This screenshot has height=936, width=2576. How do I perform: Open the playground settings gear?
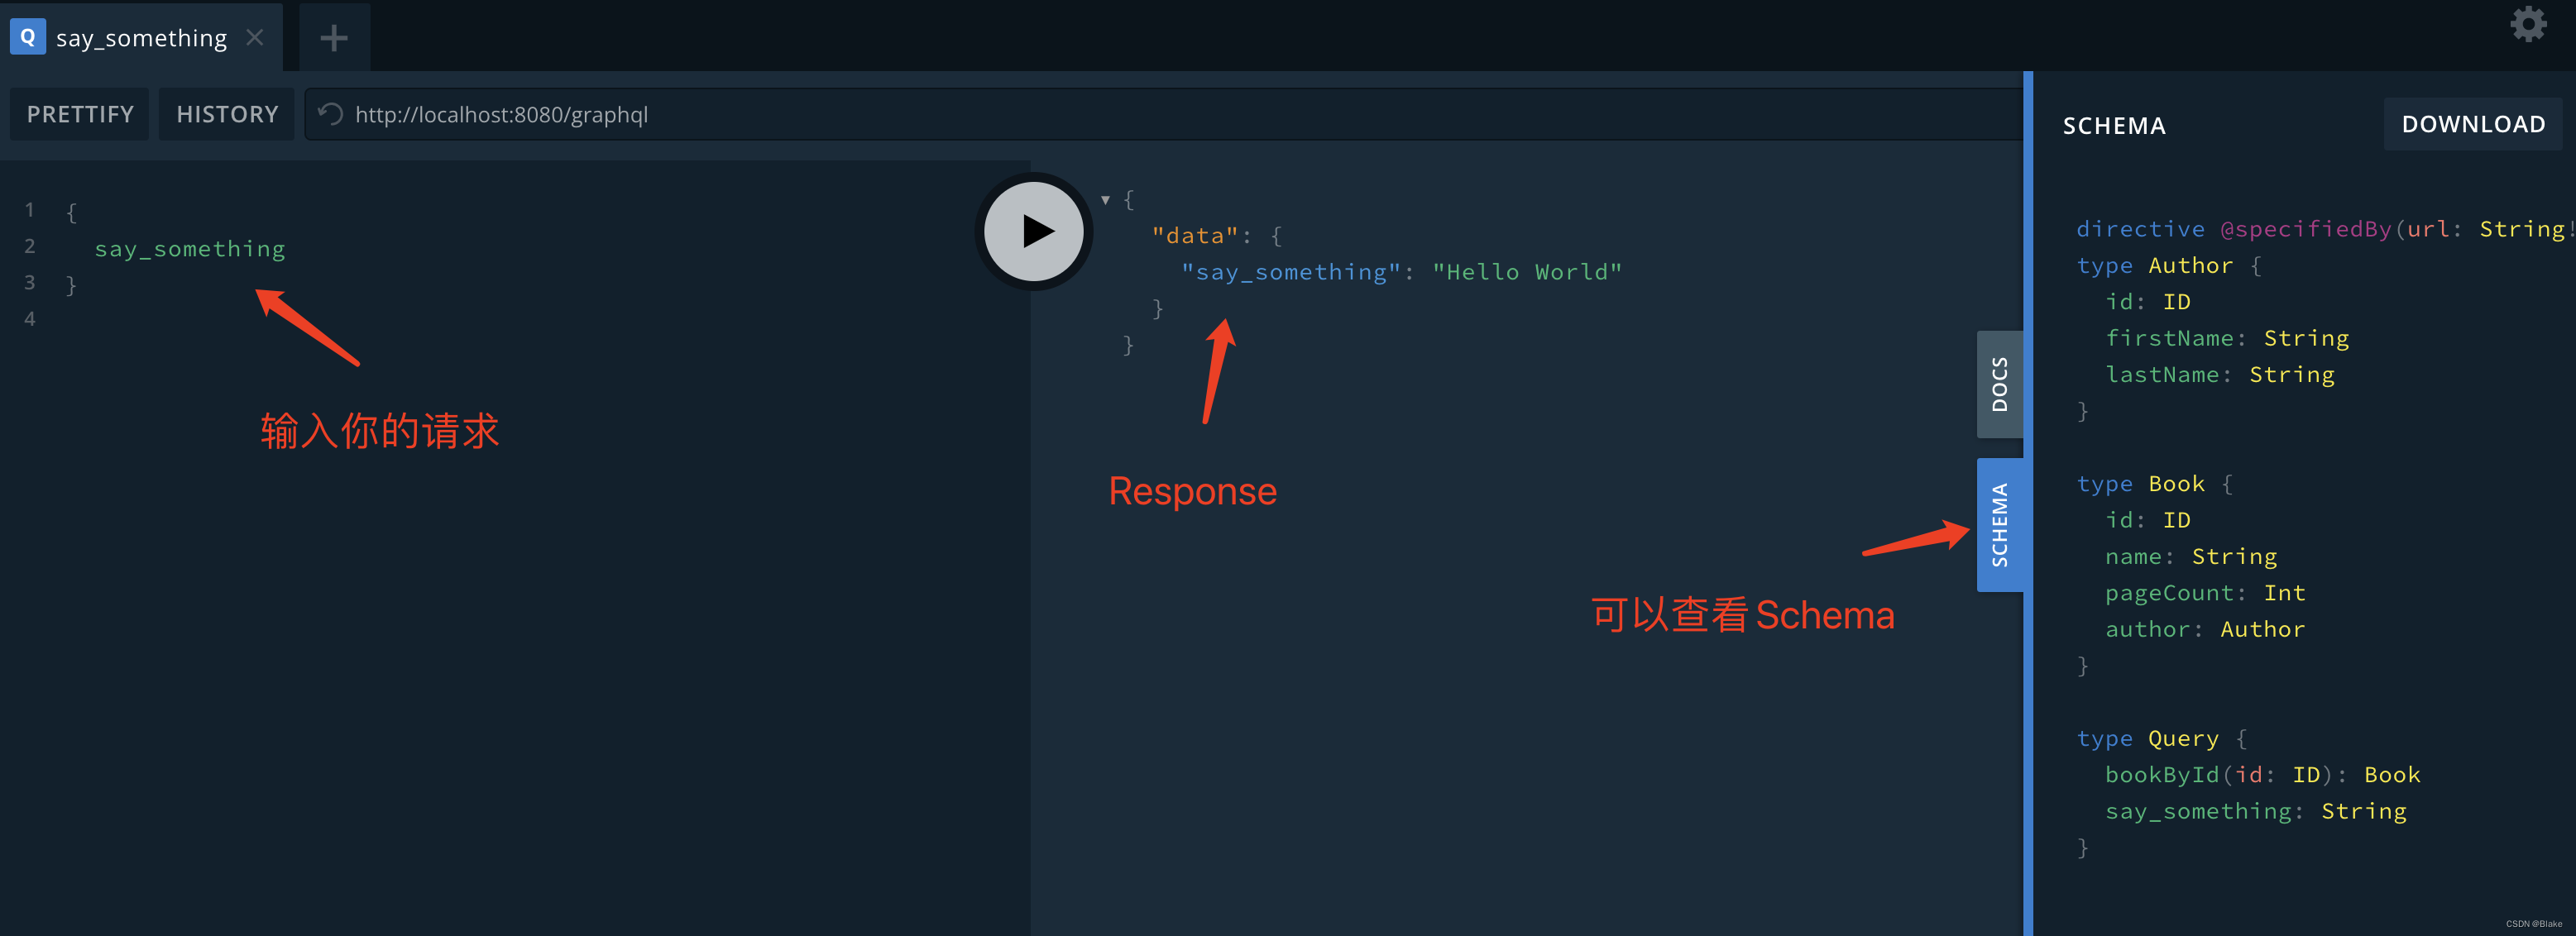(2528, 24)
